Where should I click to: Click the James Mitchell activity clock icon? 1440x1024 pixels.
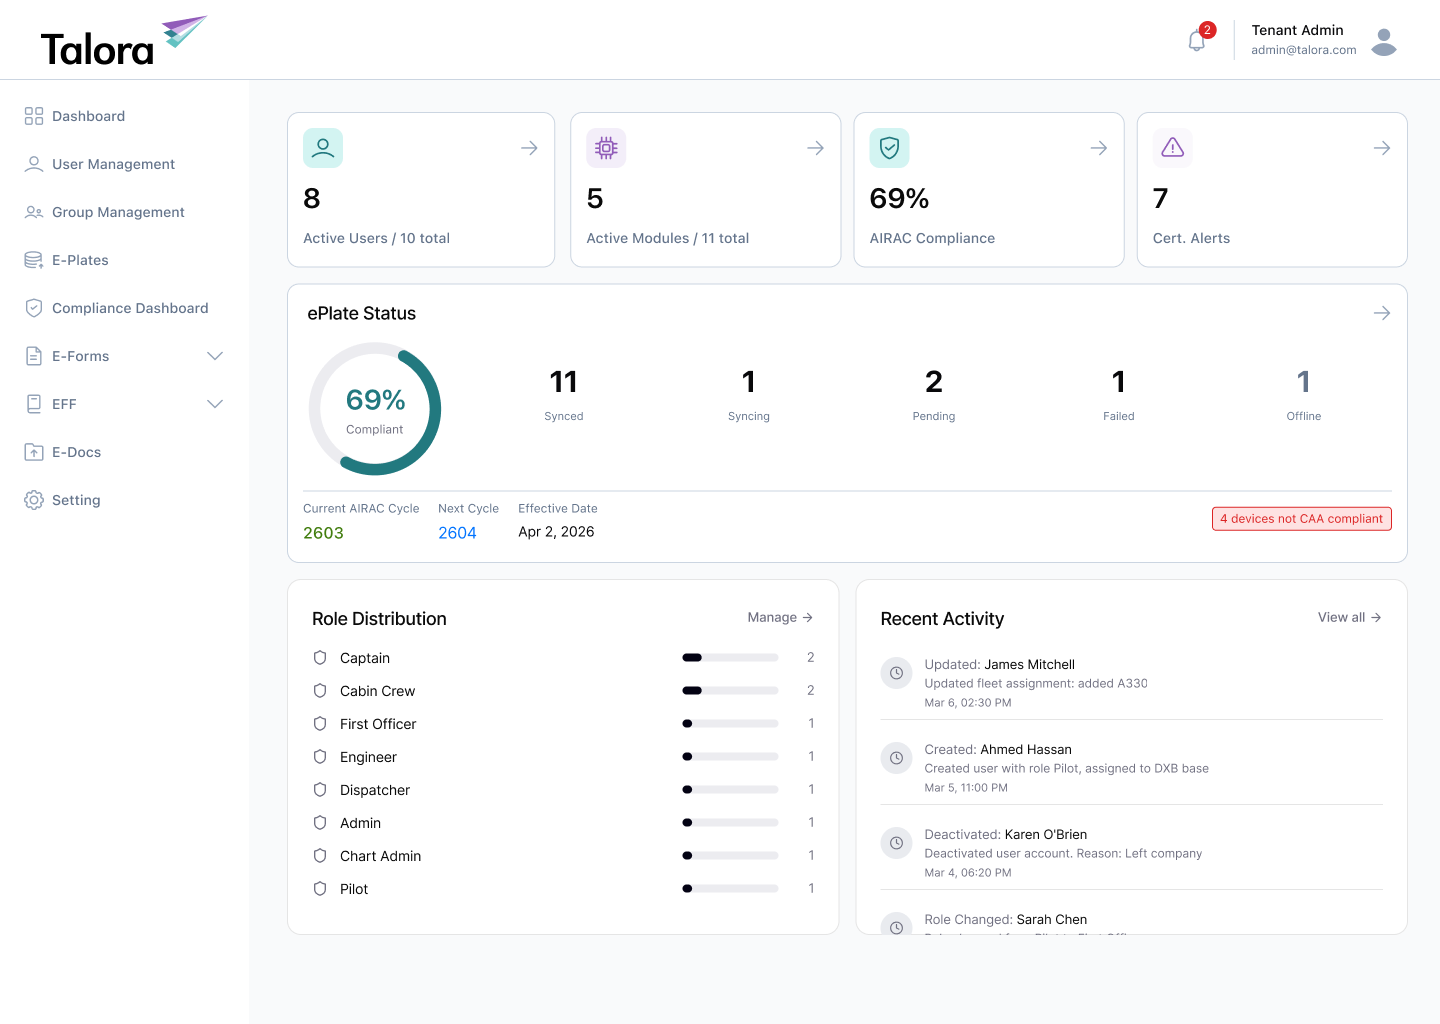[x=897, y=673]
